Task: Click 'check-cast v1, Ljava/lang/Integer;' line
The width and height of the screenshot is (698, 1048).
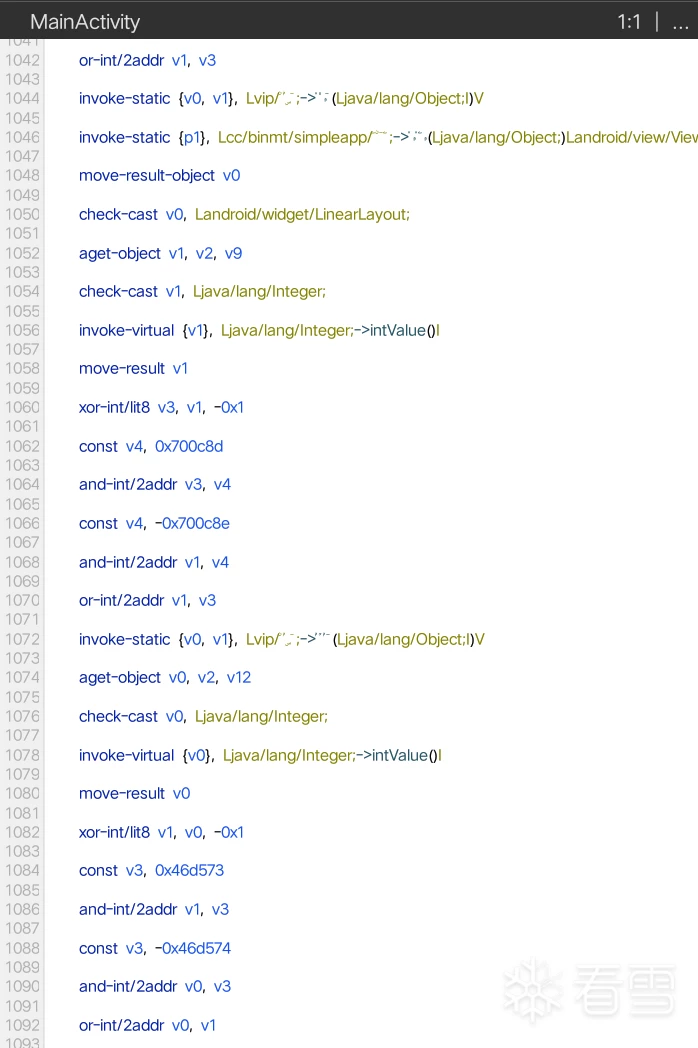Action: coord(202,291)
